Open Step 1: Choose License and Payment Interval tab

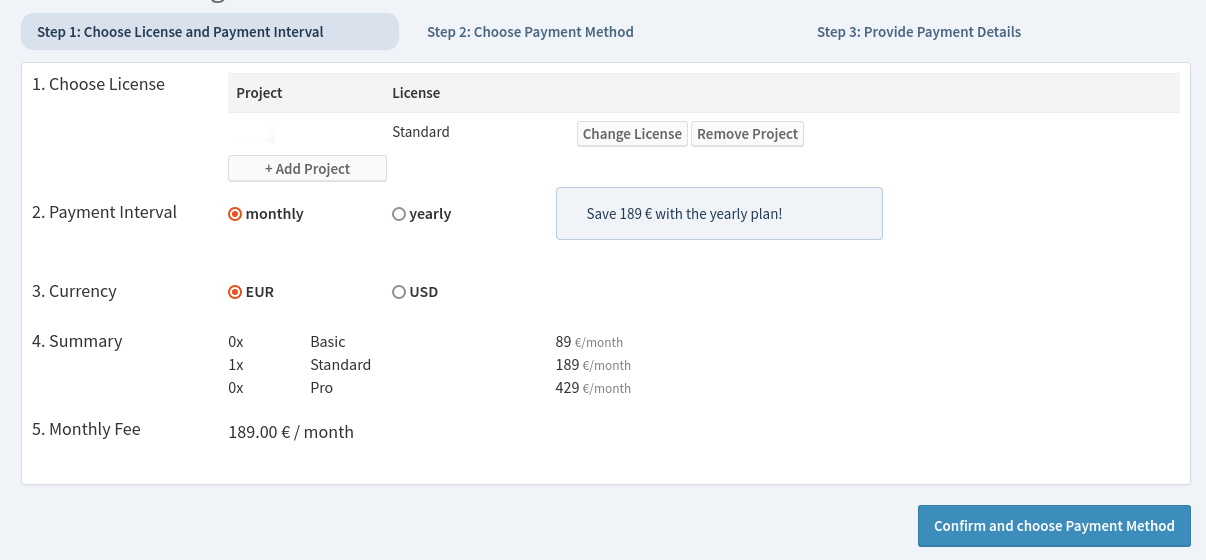pyautogui.click(x=210, y=32)
